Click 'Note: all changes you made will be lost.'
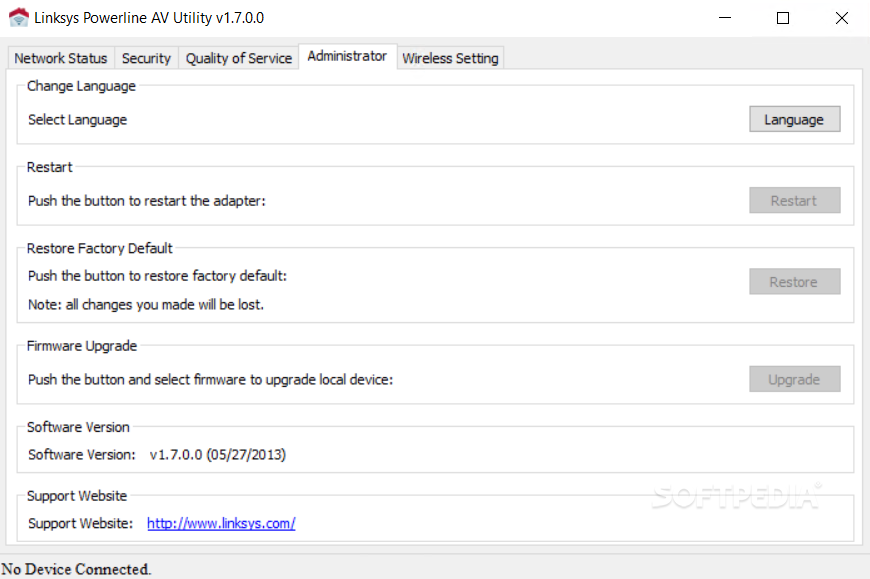Image resolution: width=870 pixels, height=579 pixels. [x=146, y=304]
